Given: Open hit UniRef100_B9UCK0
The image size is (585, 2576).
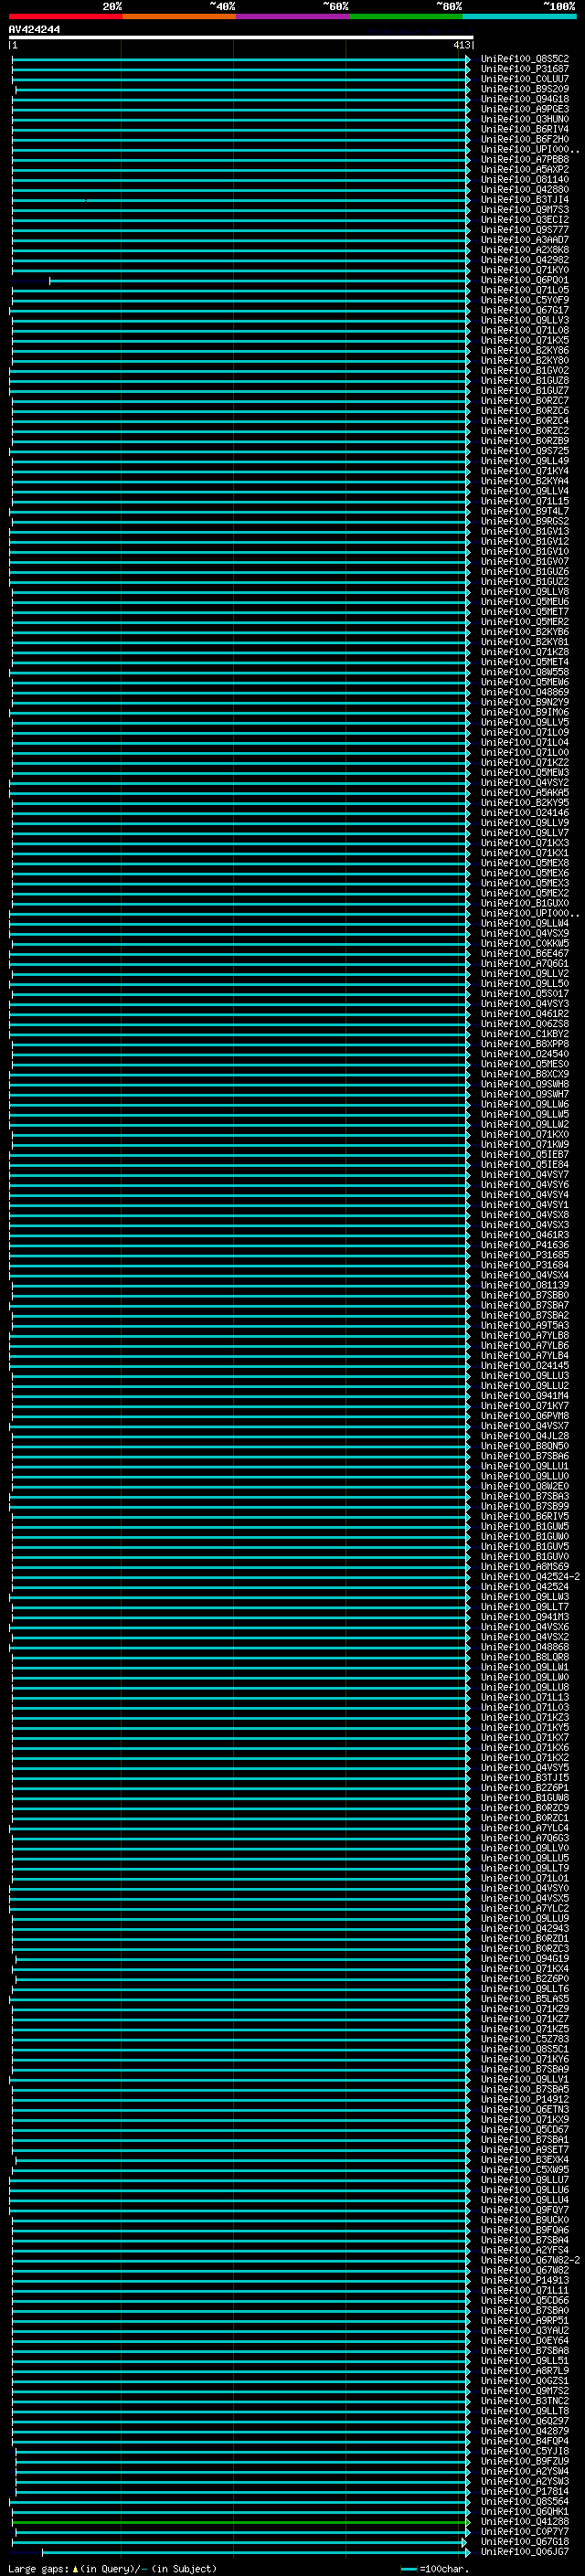Looking at the screenshot, I should coord(525,2219).
